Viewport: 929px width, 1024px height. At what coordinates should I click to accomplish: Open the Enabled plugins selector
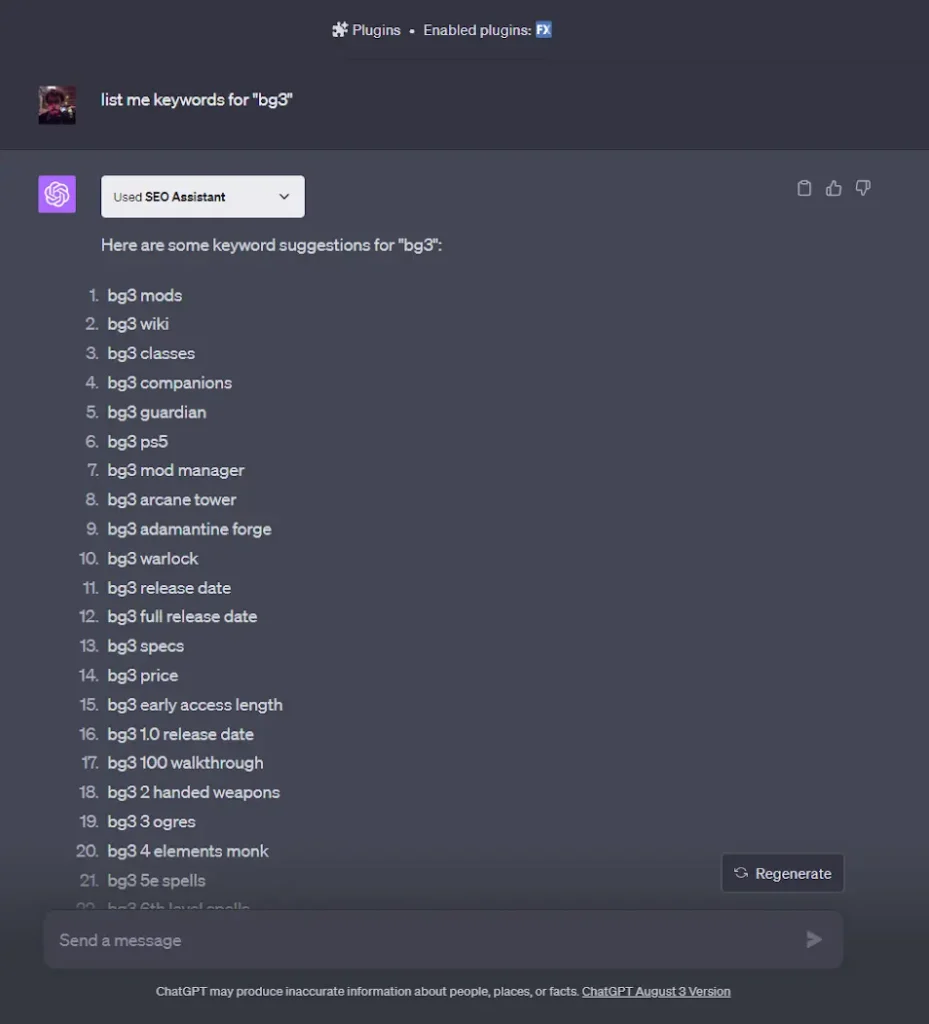487,29
